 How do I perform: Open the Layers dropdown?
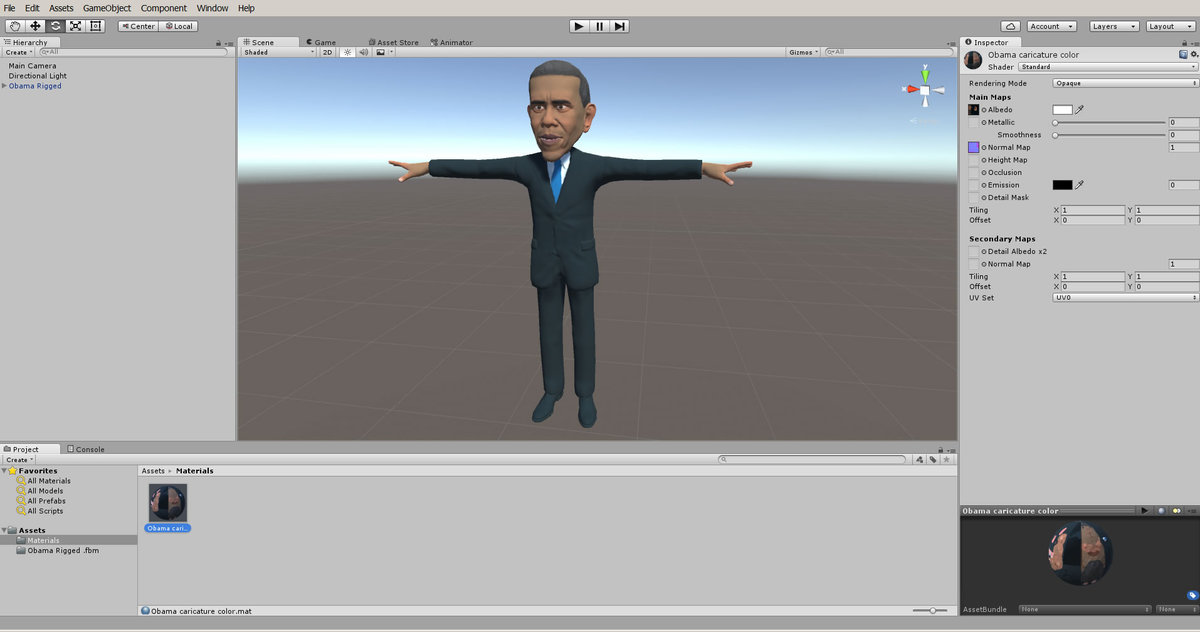[1113, 26]
